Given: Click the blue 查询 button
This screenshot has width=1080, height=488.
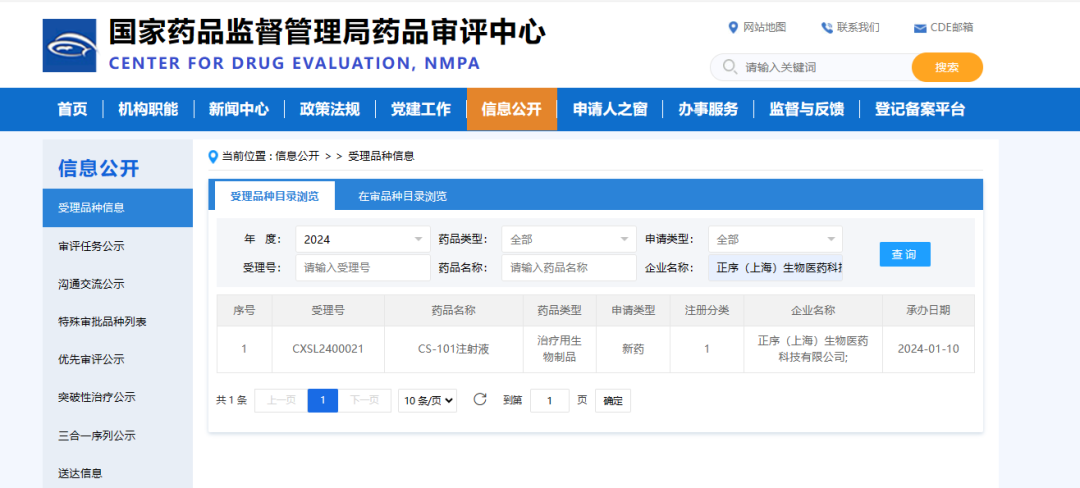Looking at the screenshot, I should pos(904,254).
